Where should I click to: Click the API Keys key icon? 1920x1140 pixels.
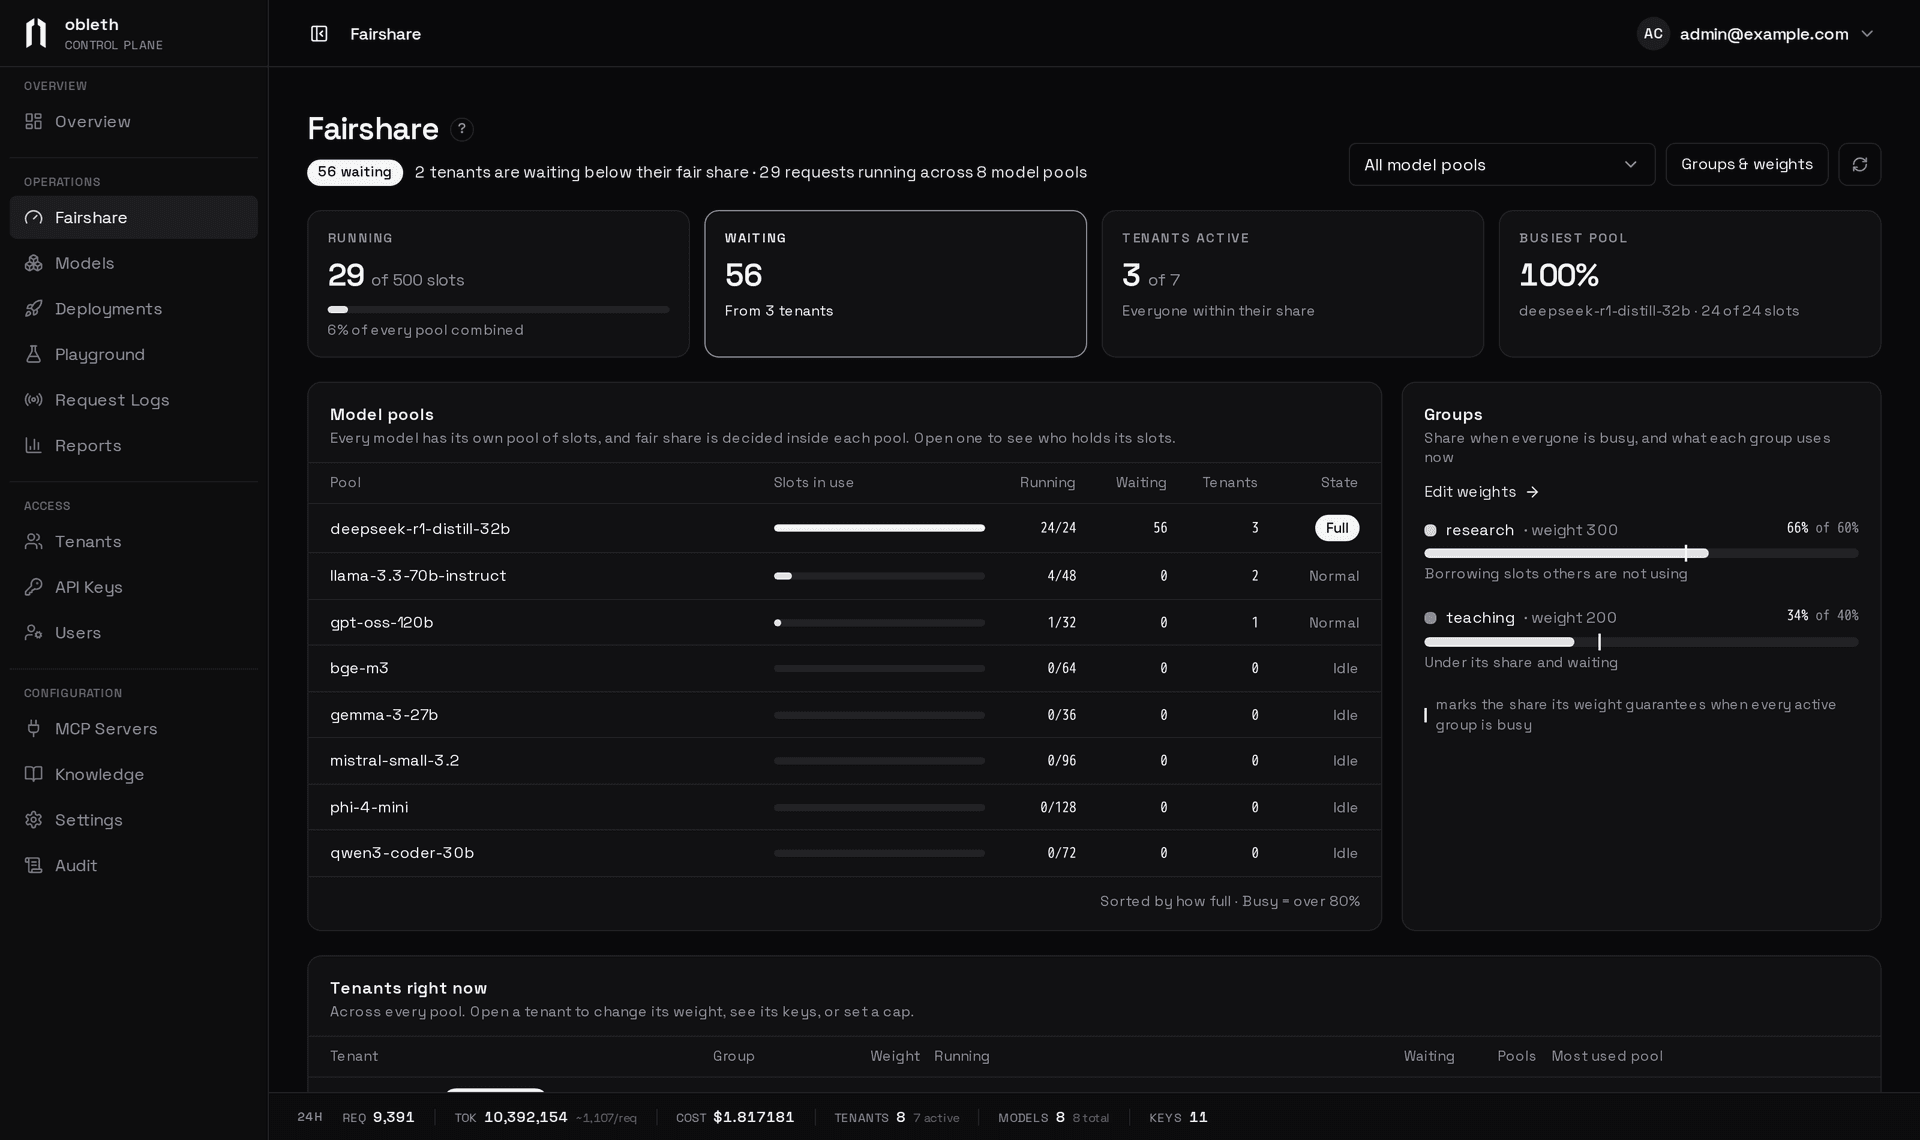(x=34, y=587)
